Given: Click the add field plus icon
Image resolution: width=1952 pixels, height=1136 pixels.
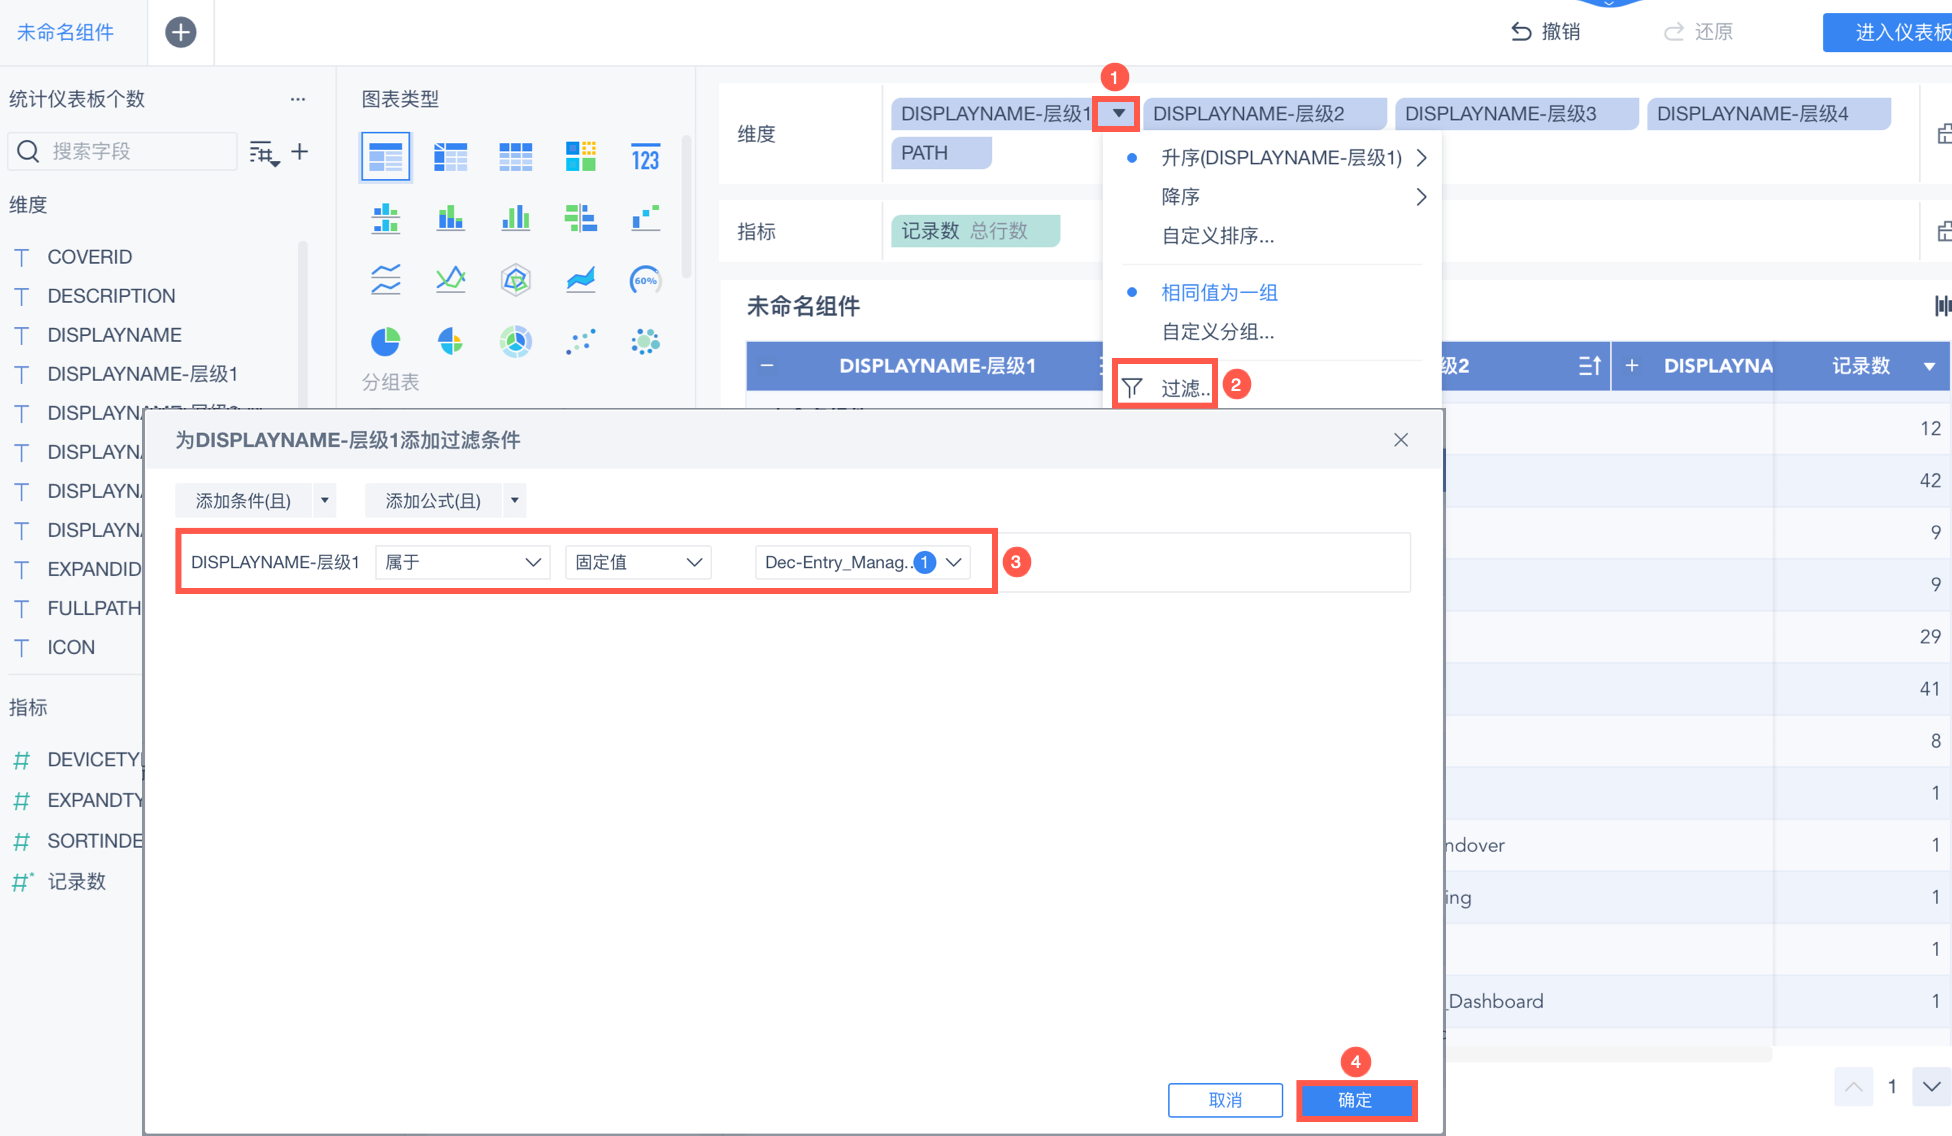Looking at the screenshot, I should click(299, 152).
